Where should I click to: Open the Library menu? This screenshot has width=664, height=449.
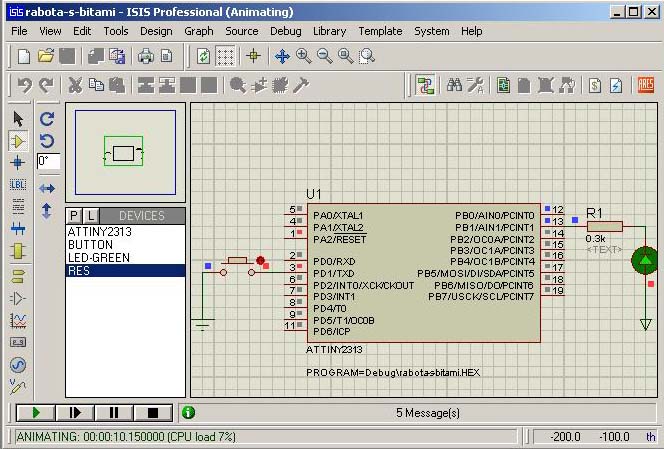click(329, 31)
